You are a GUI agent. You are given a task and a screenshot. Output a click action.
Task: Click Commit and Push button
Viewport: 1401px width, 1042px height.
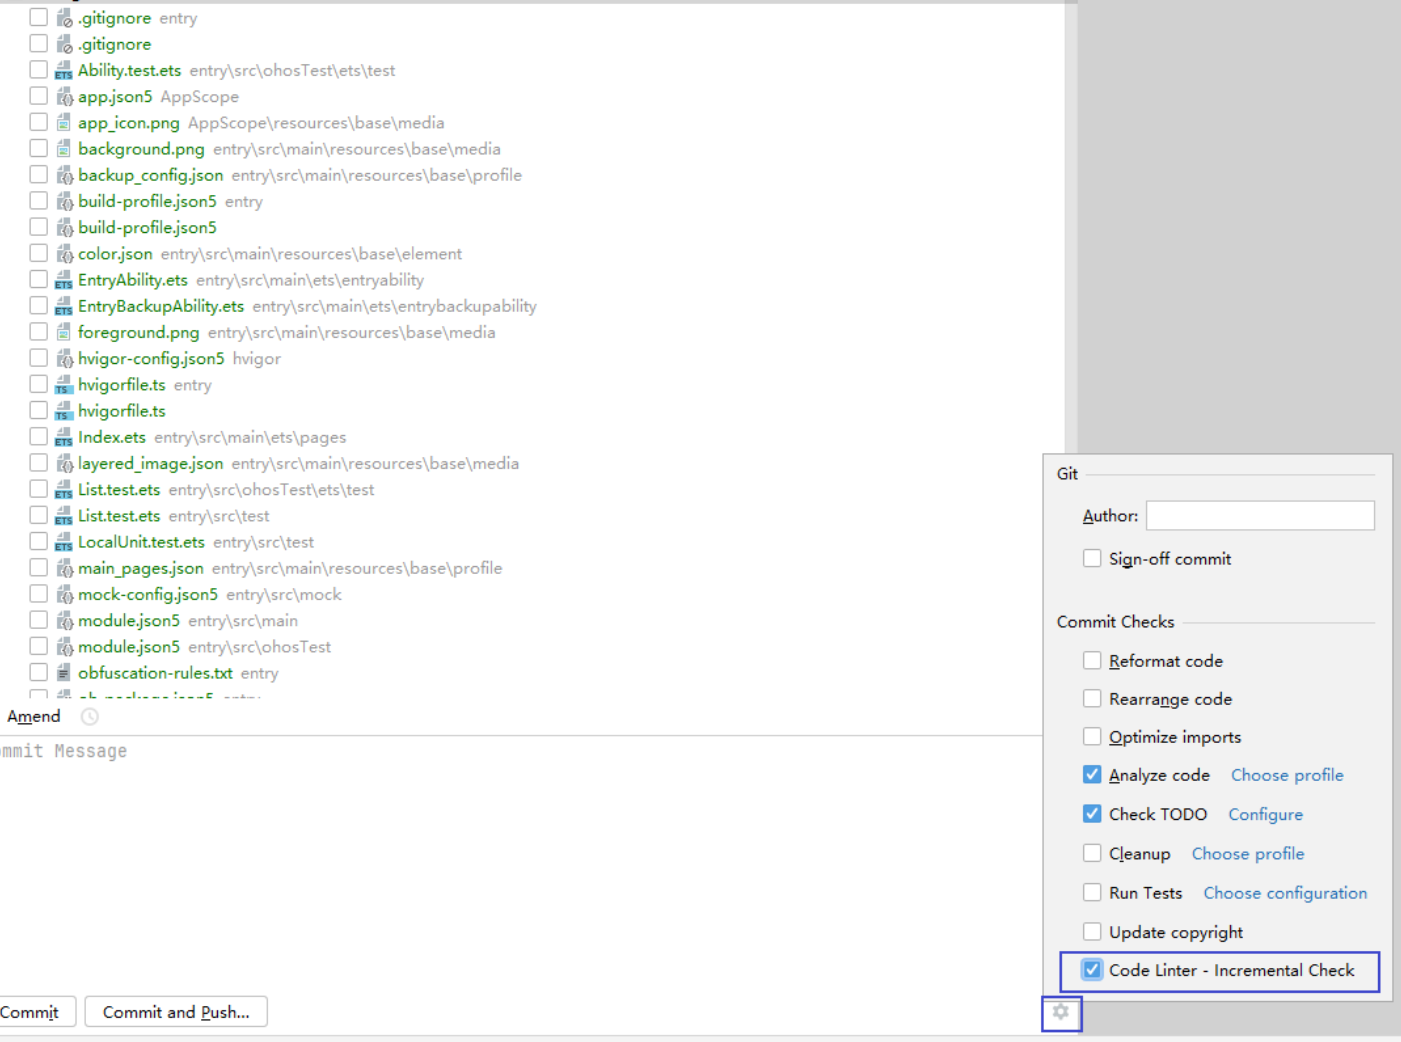click(x=176, y=1012)
